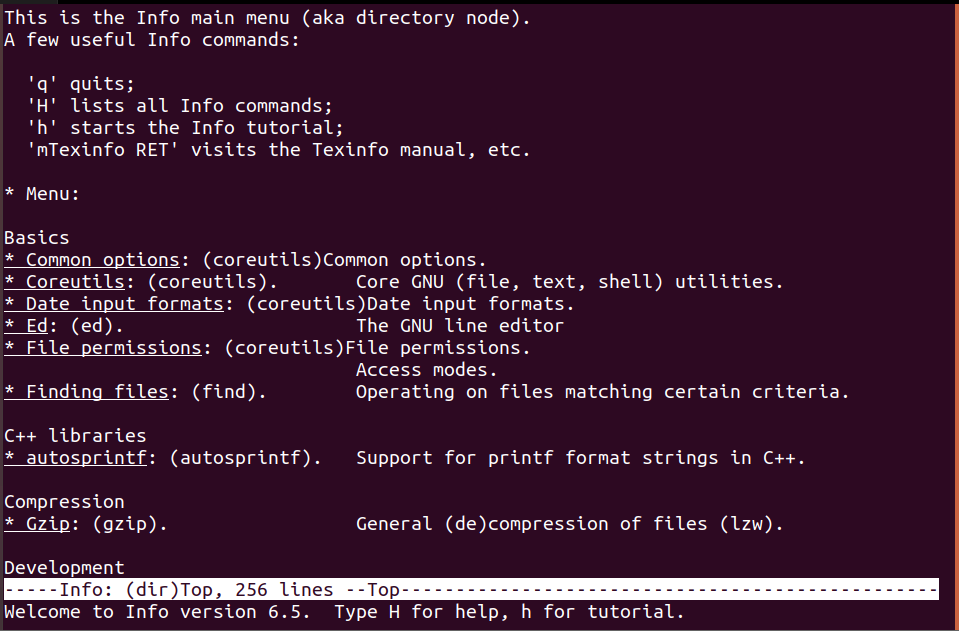959x631 pixels.
Task: Follow the Gzip menu link
Action: pyautogui.click(x=37, y=524)
